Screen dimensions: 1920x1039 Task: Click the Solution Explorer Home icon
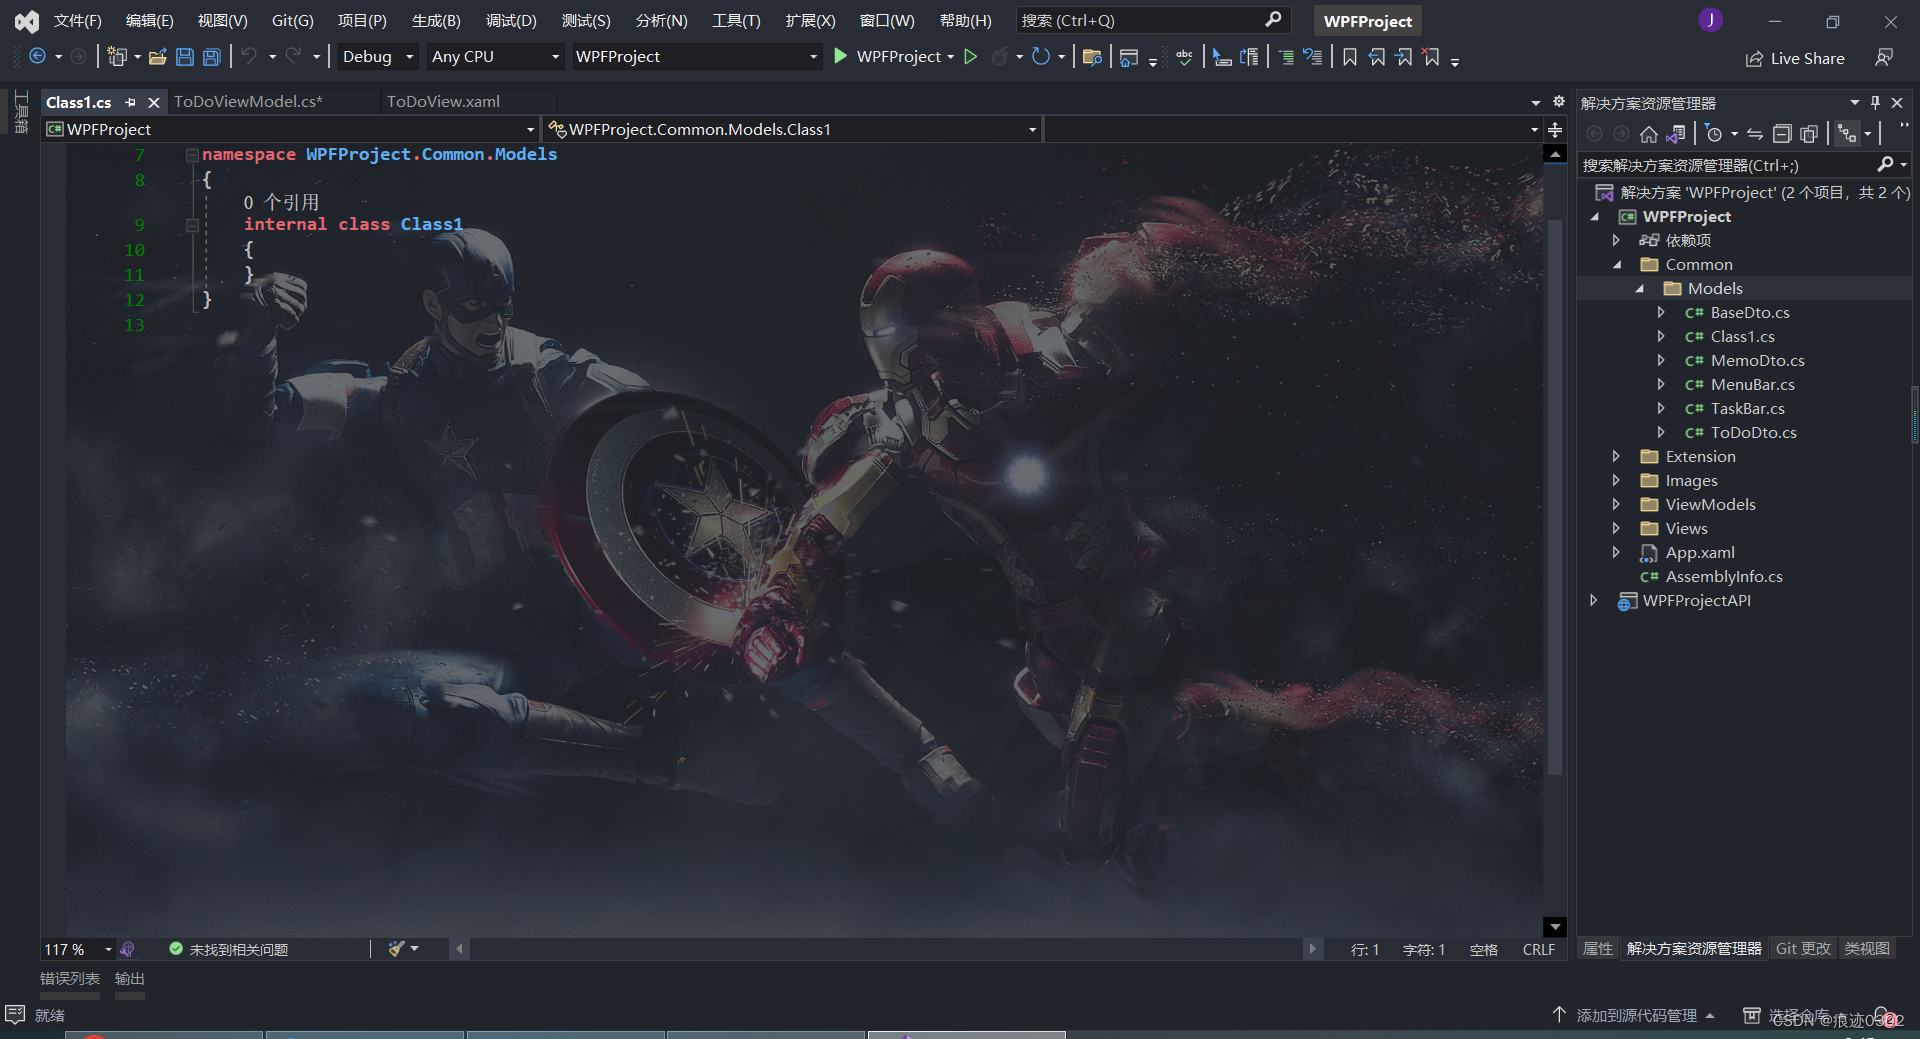(x=1649, y=134)
